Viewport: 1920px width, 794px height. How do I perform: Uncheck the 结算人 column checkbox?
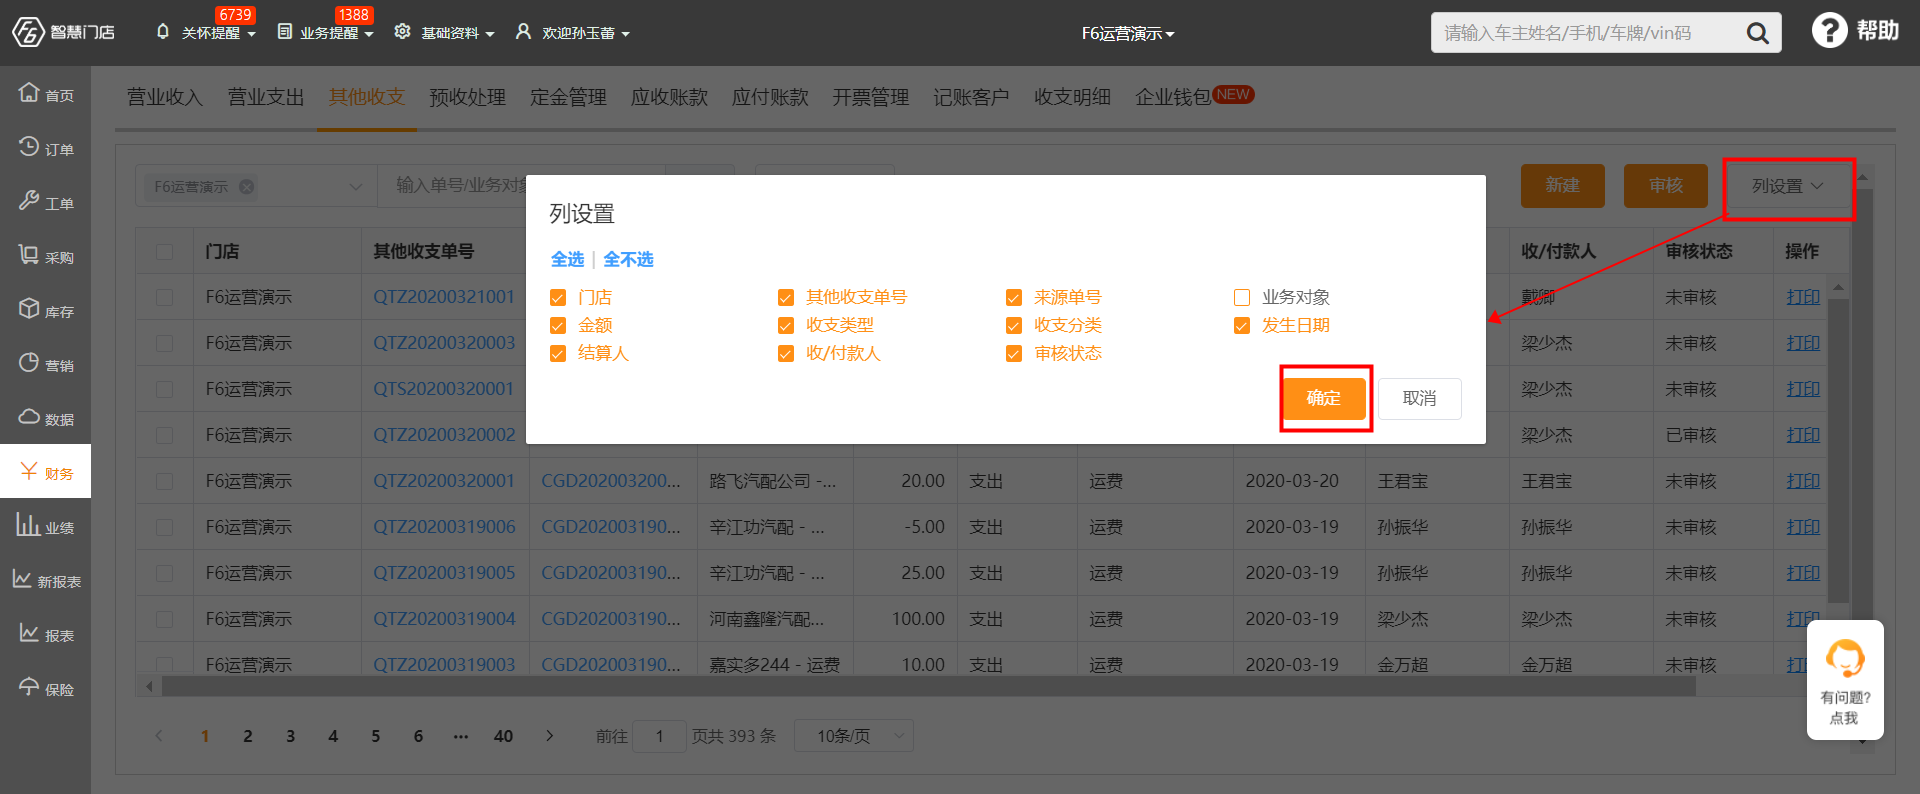point(558,354)
